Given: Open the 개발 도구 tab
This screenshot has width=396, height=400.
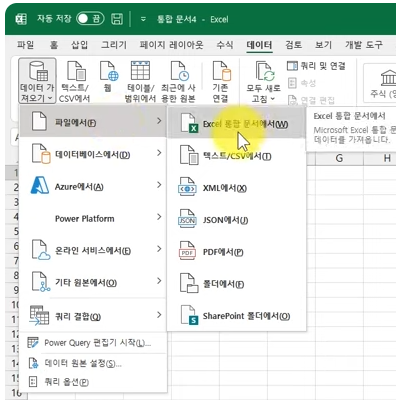Looking at the screenshot, I should click(364, 45).
